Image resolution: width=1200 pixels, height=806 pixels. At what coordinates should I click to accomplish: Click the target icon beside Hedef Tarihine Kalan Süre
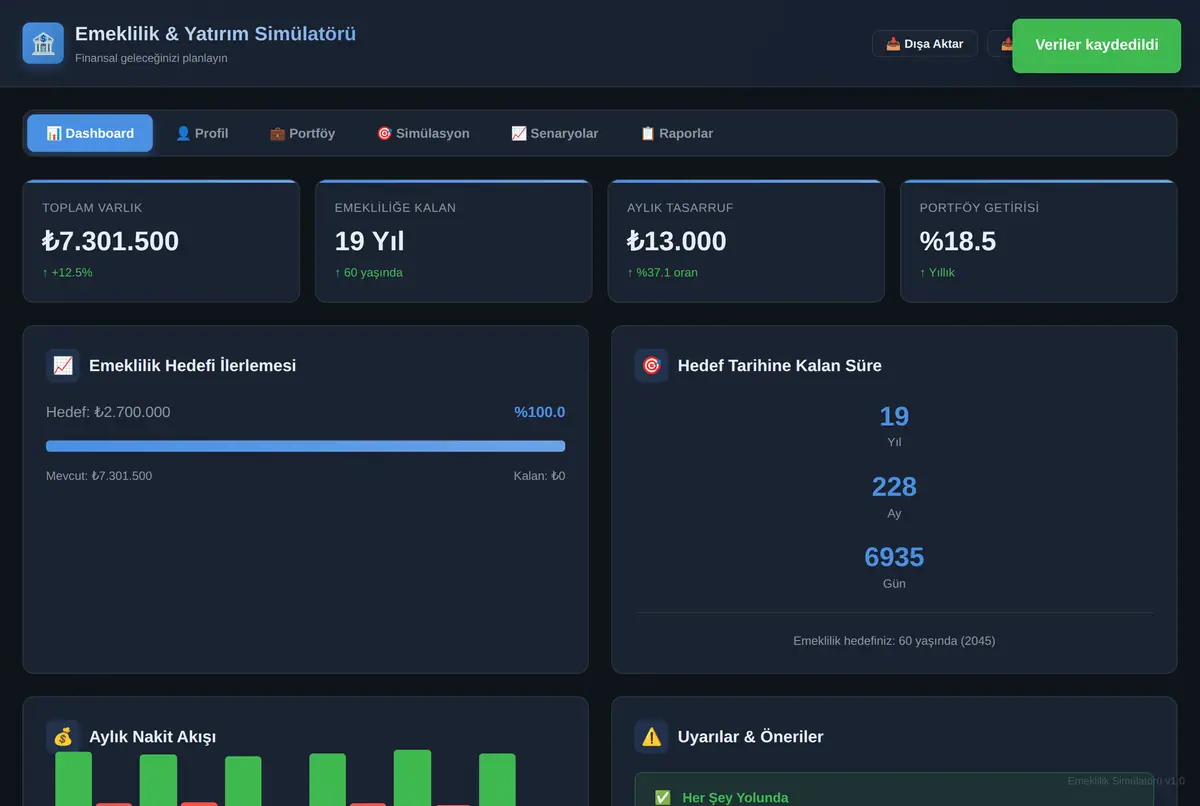pos(651,365)
